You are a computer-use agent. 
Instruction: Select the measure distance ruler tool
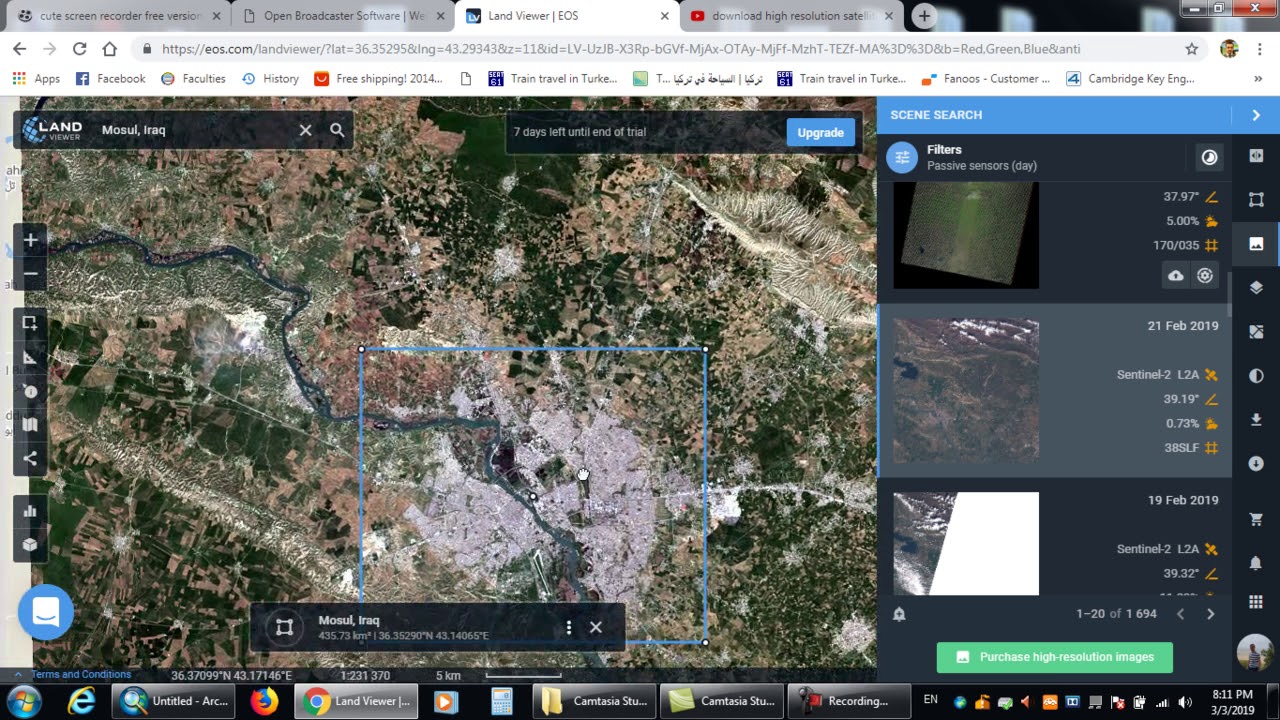coord(30,358)
